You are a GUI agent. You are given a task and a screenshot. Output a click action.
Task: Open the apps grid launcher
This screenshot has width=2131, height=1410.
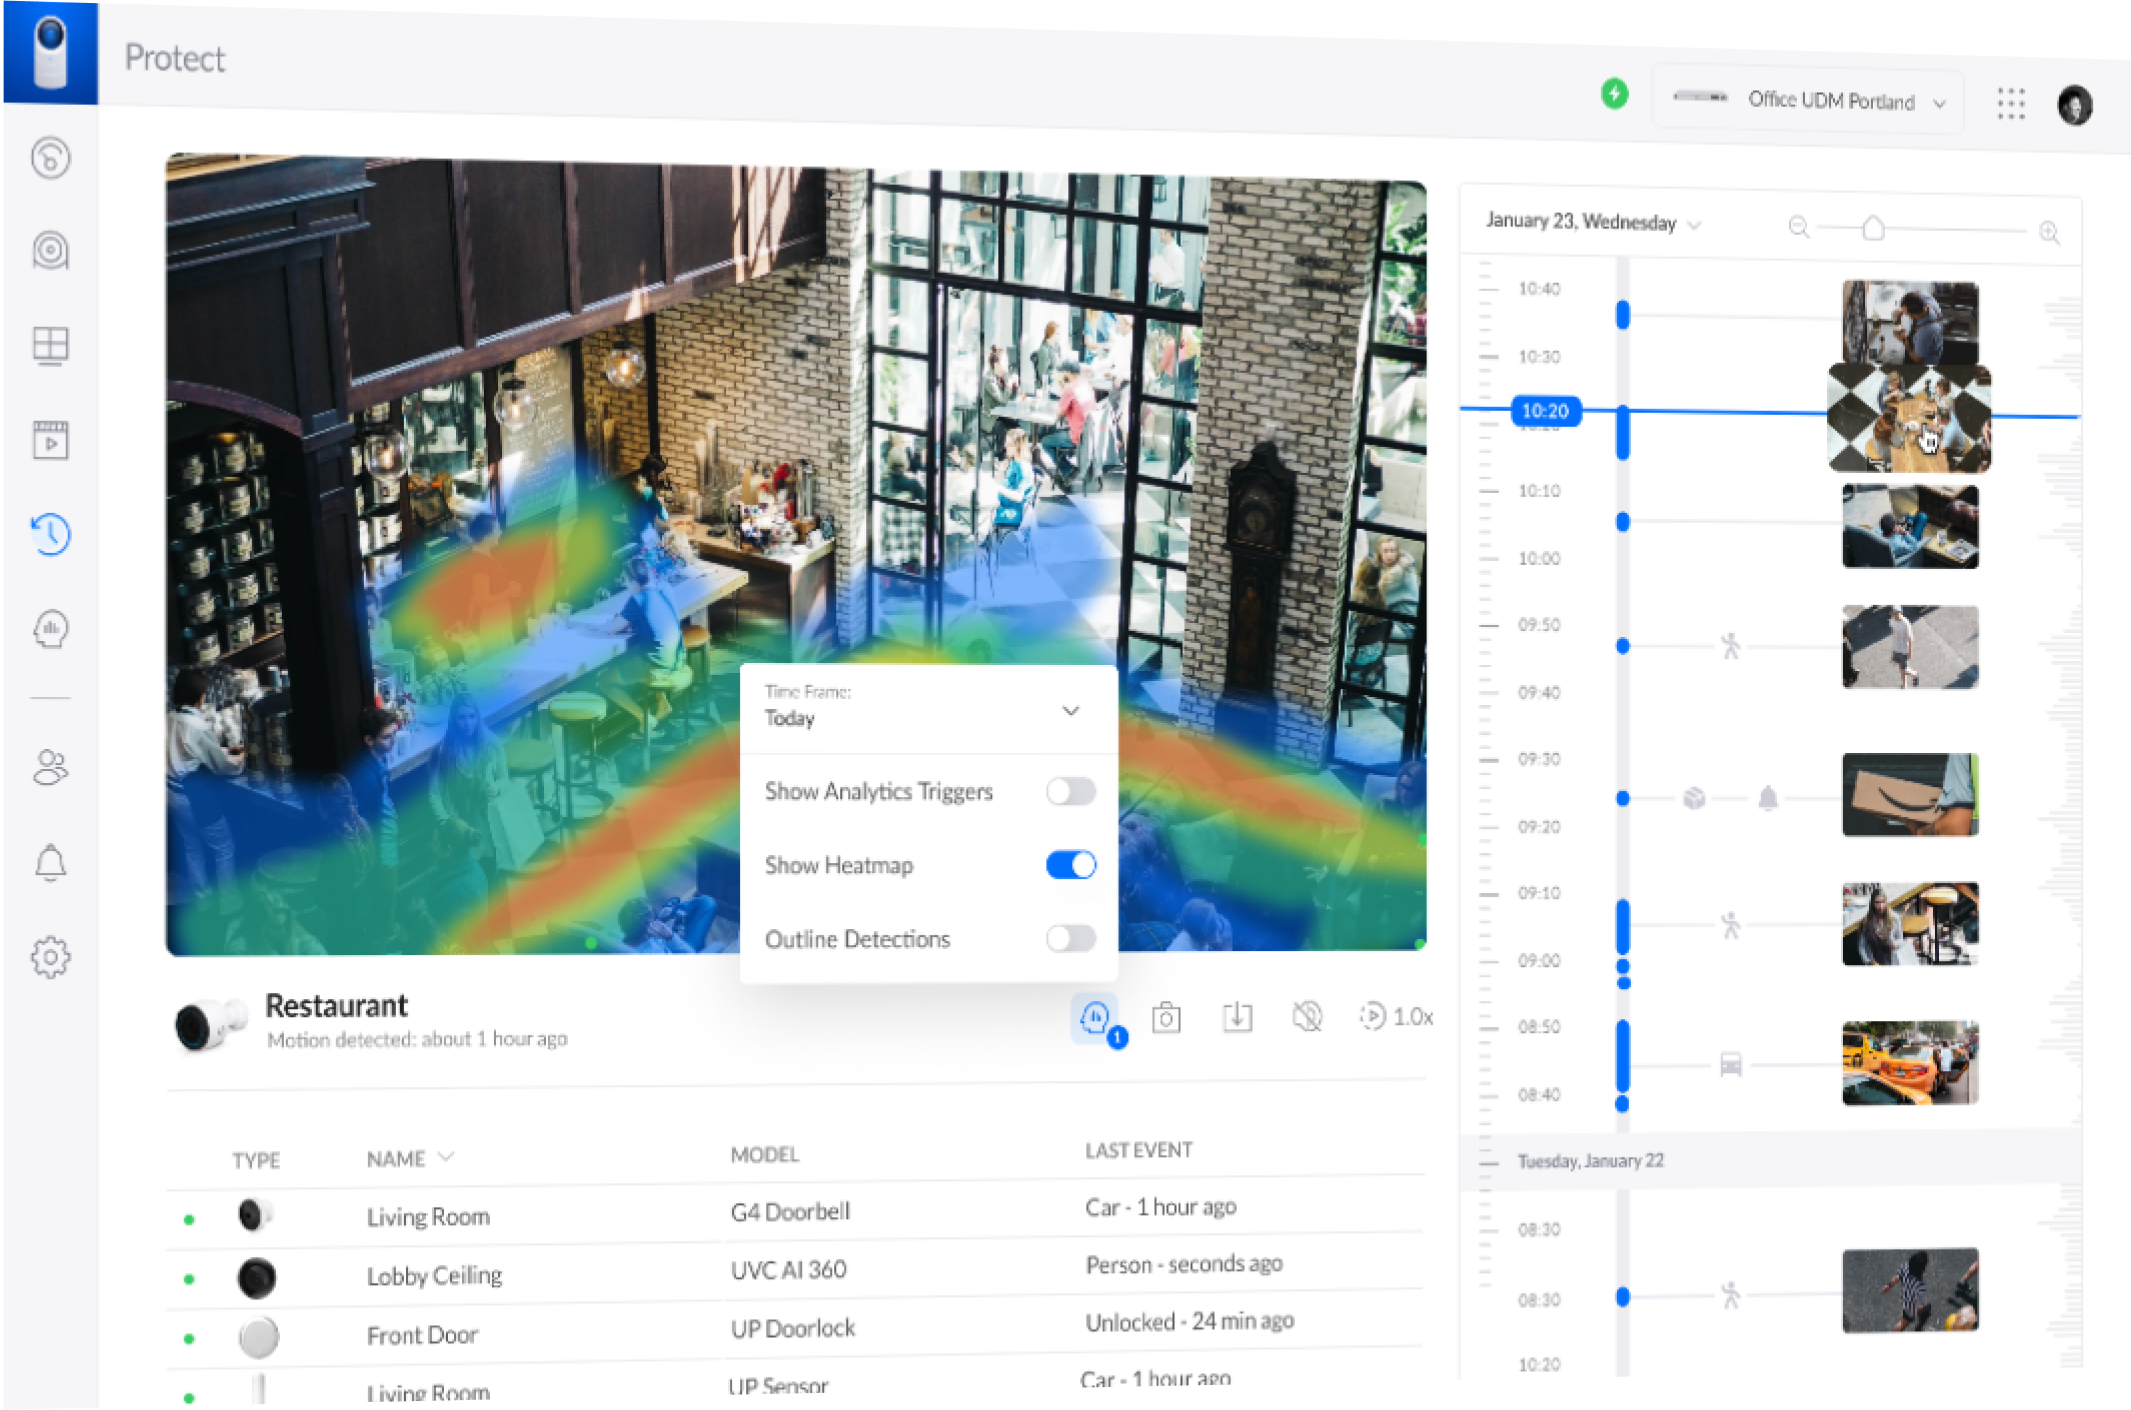point(2011,103)
